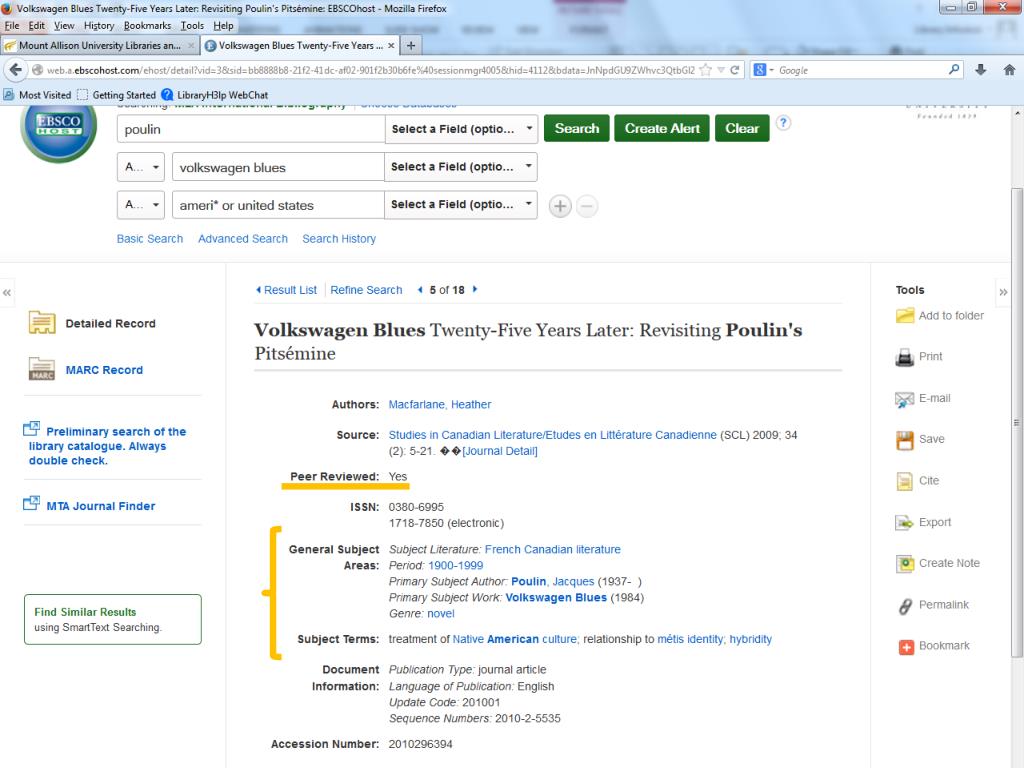1024x768 pixels.
Task: Get the Permalink via chain icon
Action: click(x=905, y=605)
